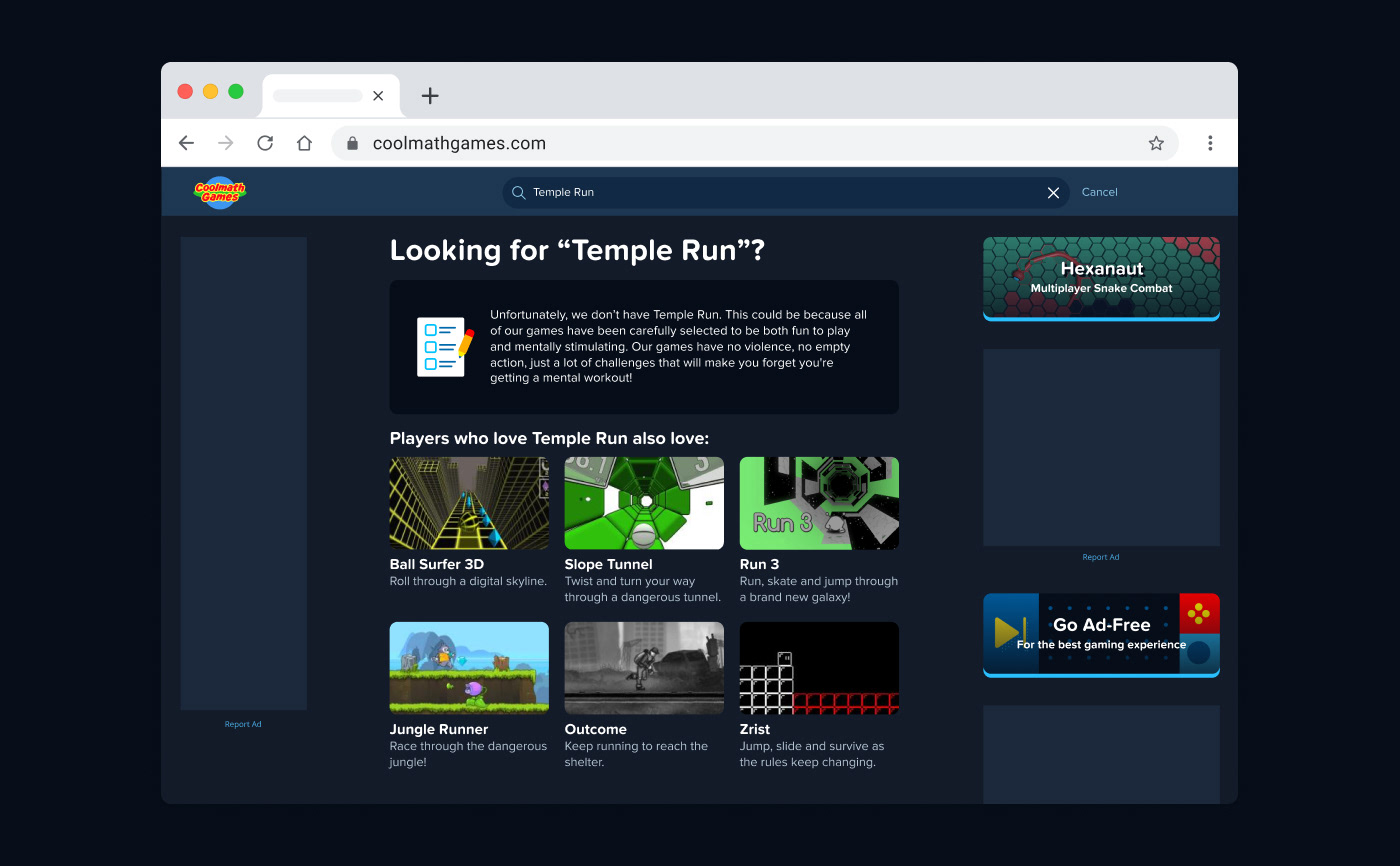The width and height of the screenshot is (1400, 866).
Task: Click the green maximize window button
Action: (x=236, y=91)
